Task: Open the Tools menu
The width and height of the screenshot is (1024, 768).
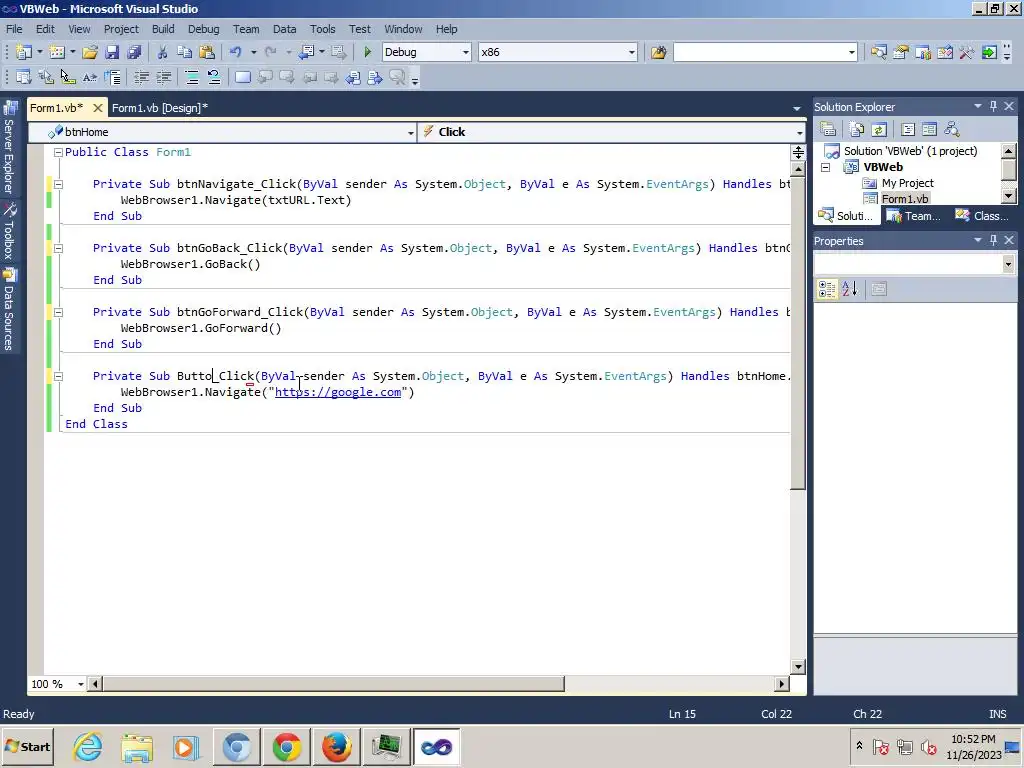Action: click(x=322, y=29)
